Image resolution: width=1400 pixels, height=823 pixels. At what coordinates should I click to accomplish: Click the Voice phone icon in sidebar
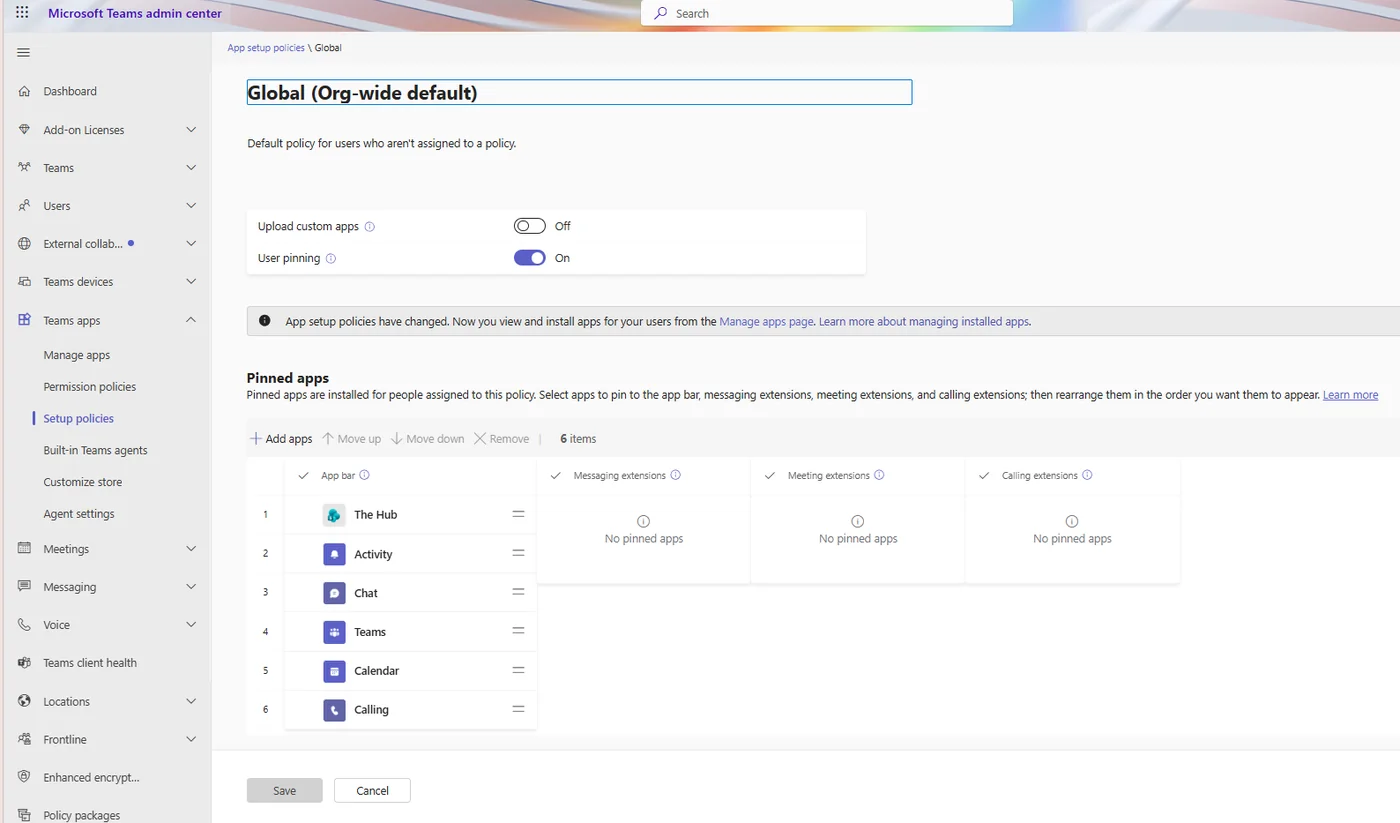click(x=24, y=625)
